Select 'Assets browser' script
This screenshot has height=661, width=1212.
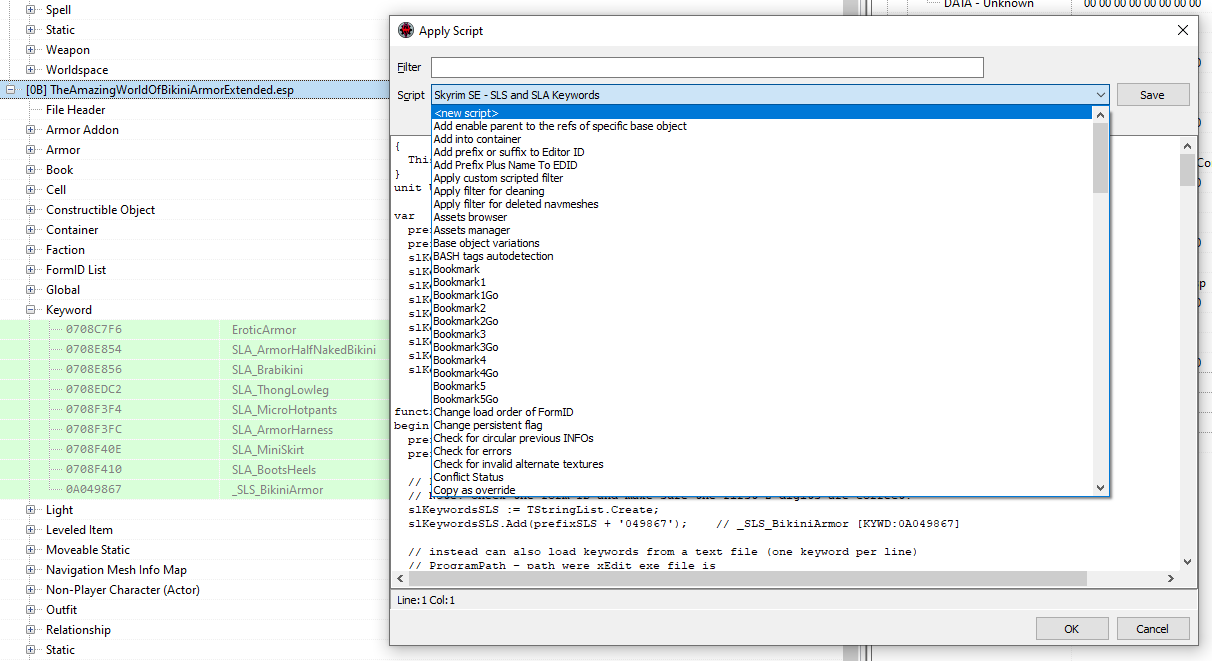coord(762,217)
